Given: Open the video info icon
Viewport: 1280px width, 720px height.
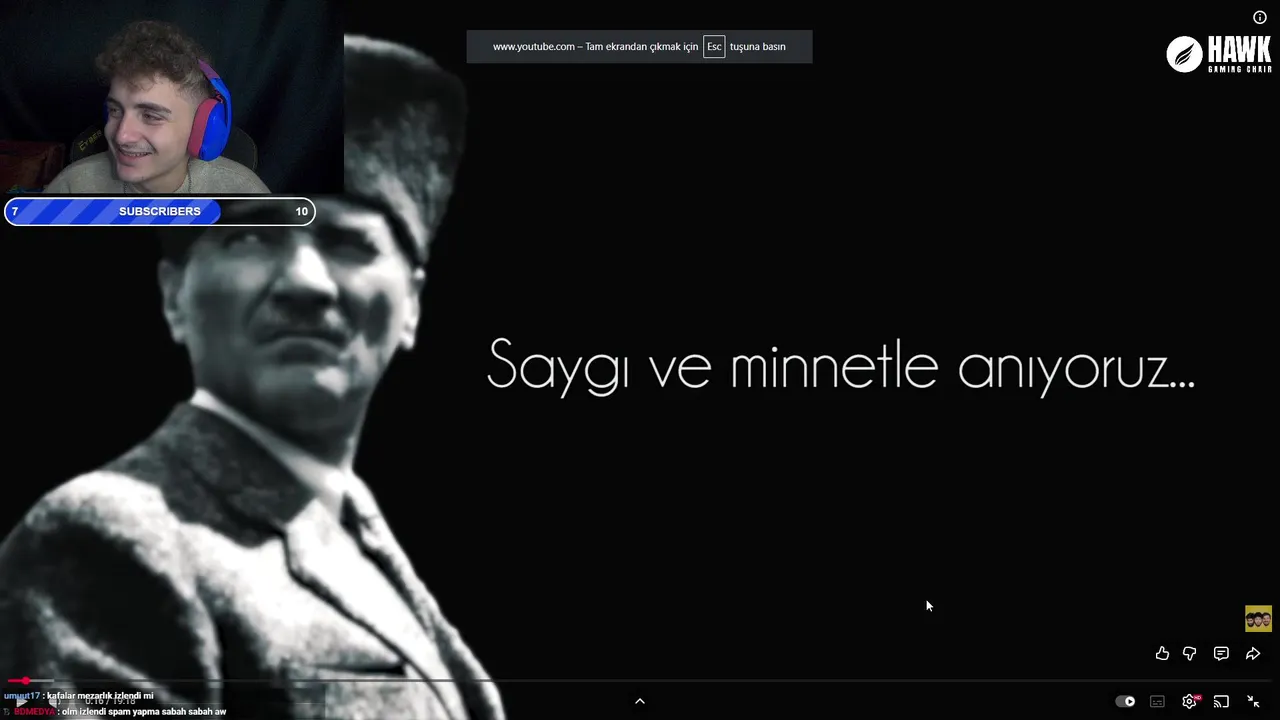Looking at the screenshot, I should [1260, 17].
